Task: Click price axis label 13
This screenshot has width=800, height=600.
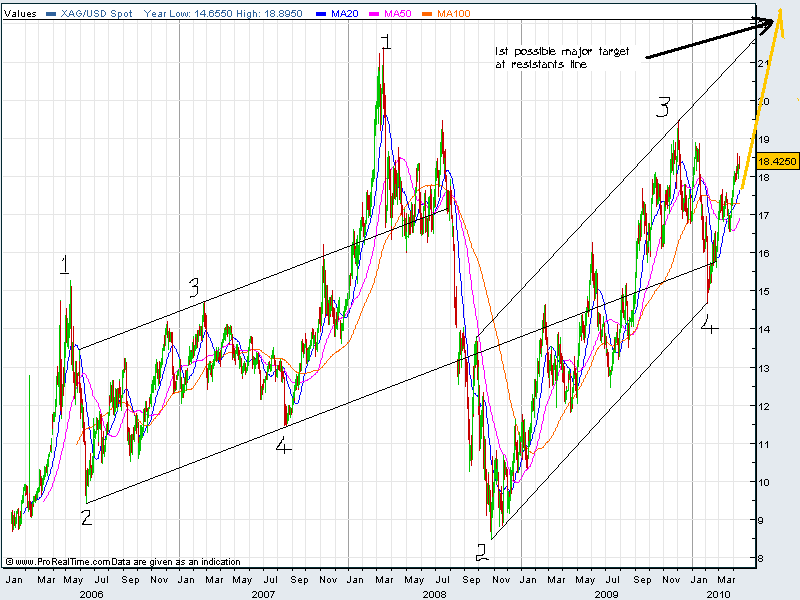Action: [764, 368]
